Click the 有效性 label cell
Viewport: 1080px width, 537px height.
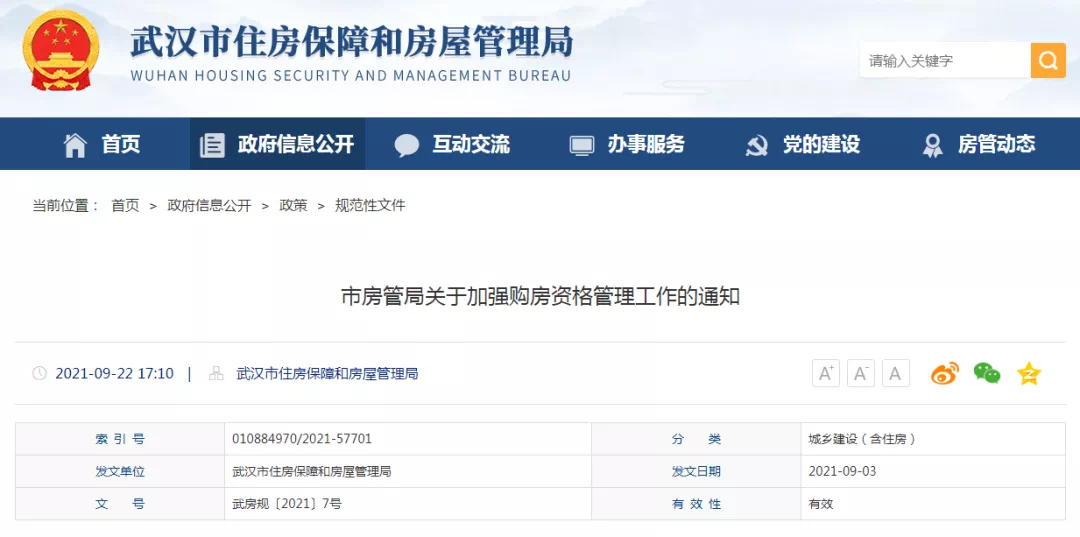(x=696, y=504)
